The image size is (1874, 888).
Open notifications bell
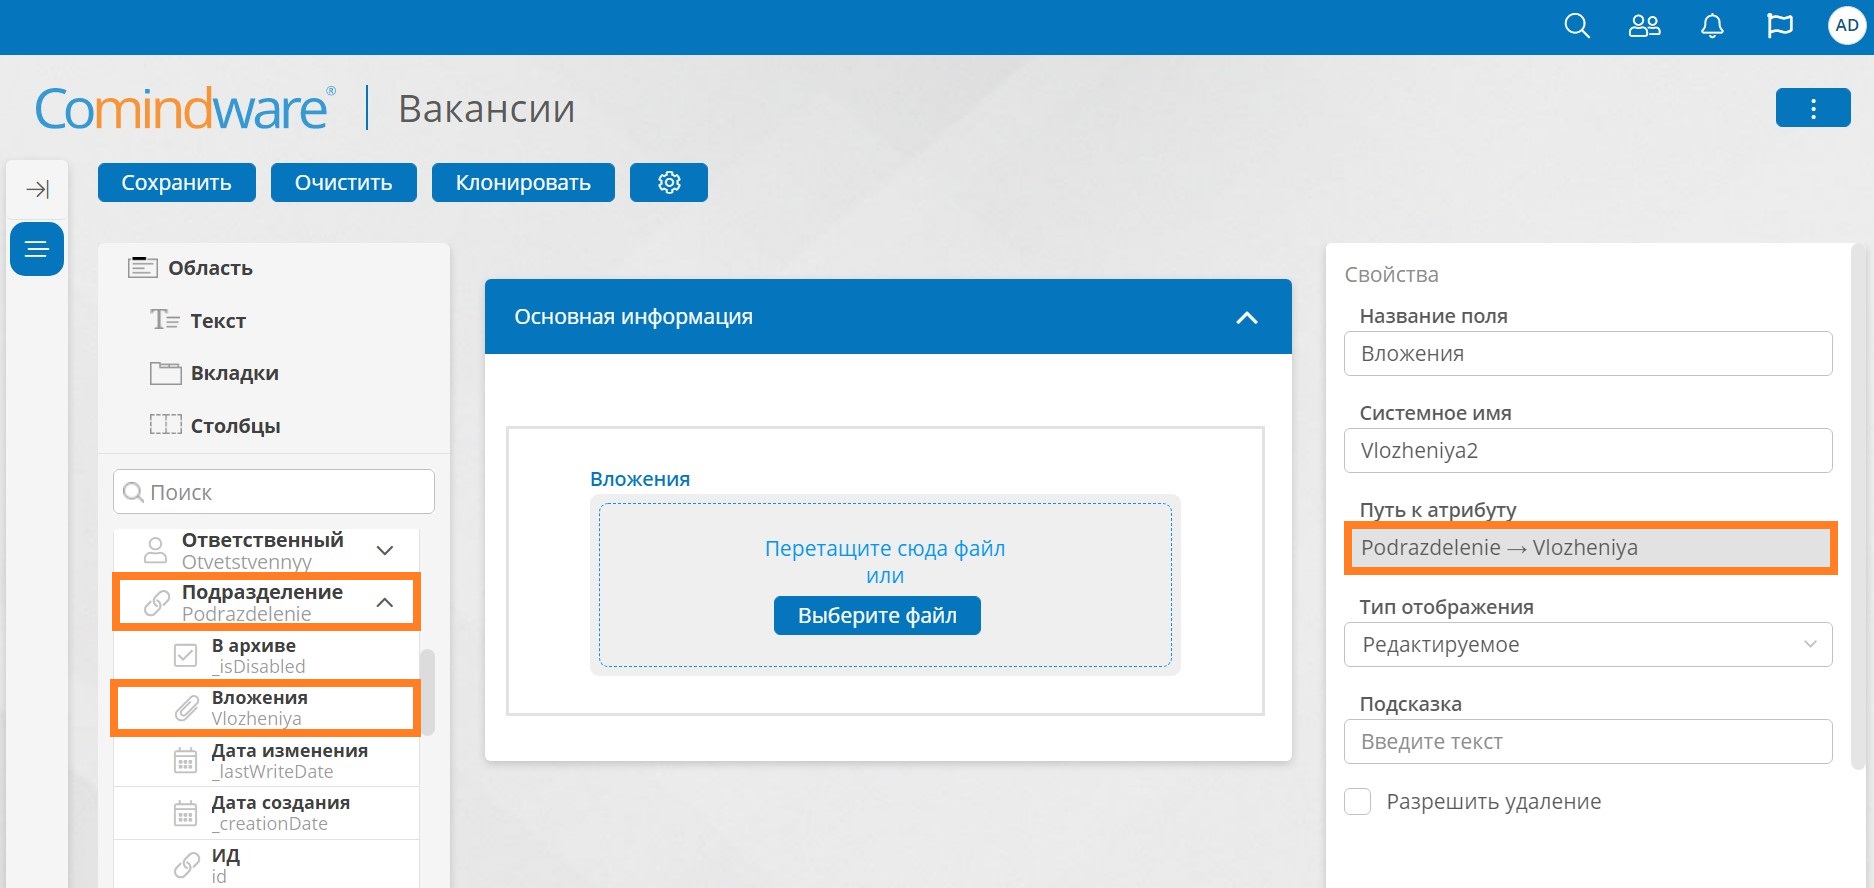[x=1712, y=26]
